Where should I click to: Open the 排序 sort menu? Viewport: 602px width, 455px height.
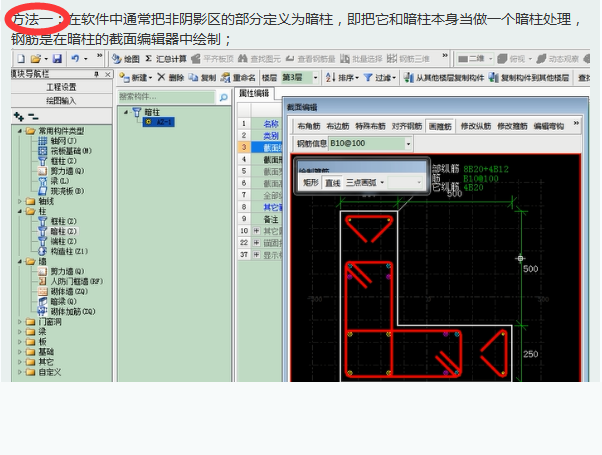(x=342, y=78)
